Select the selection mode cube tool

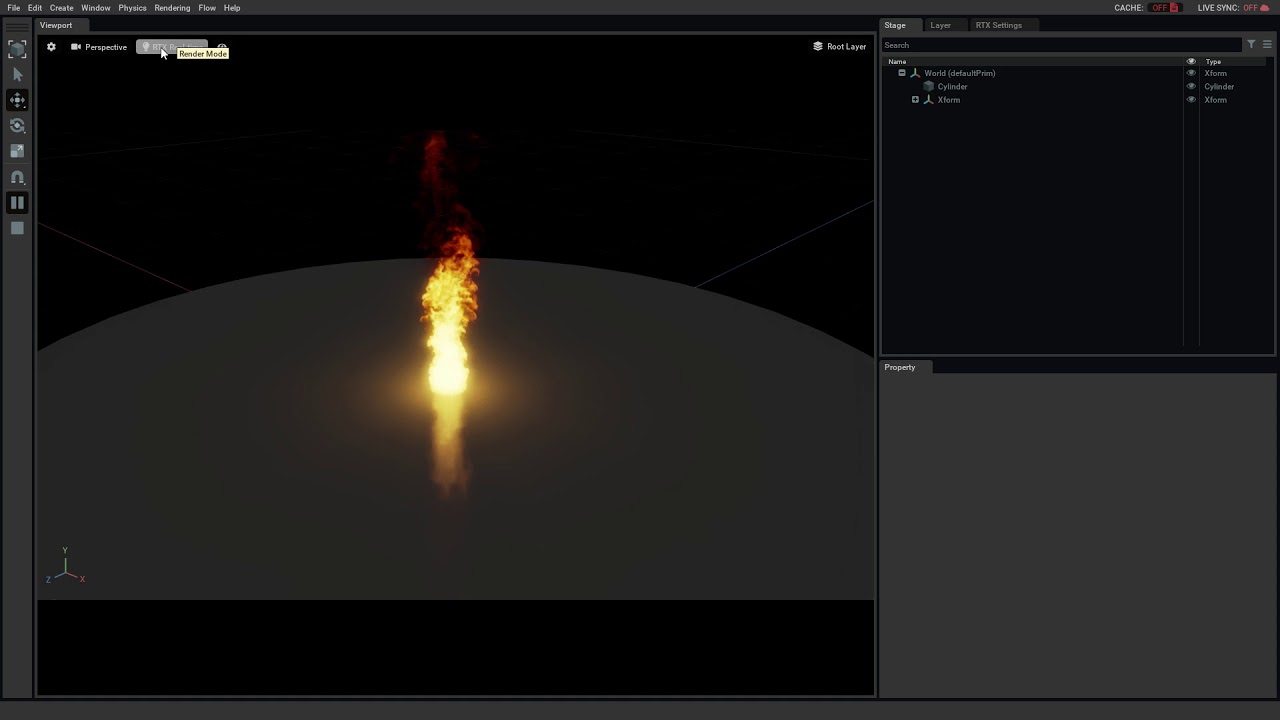pyautogui.click(x=17, y=50)
